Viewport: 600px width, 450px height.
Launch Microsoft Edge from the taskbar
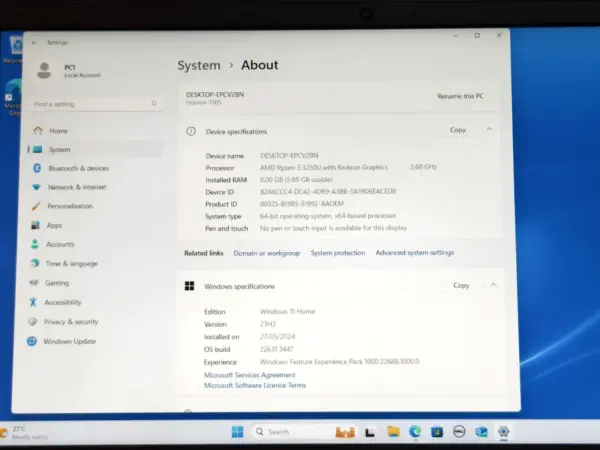415,432
